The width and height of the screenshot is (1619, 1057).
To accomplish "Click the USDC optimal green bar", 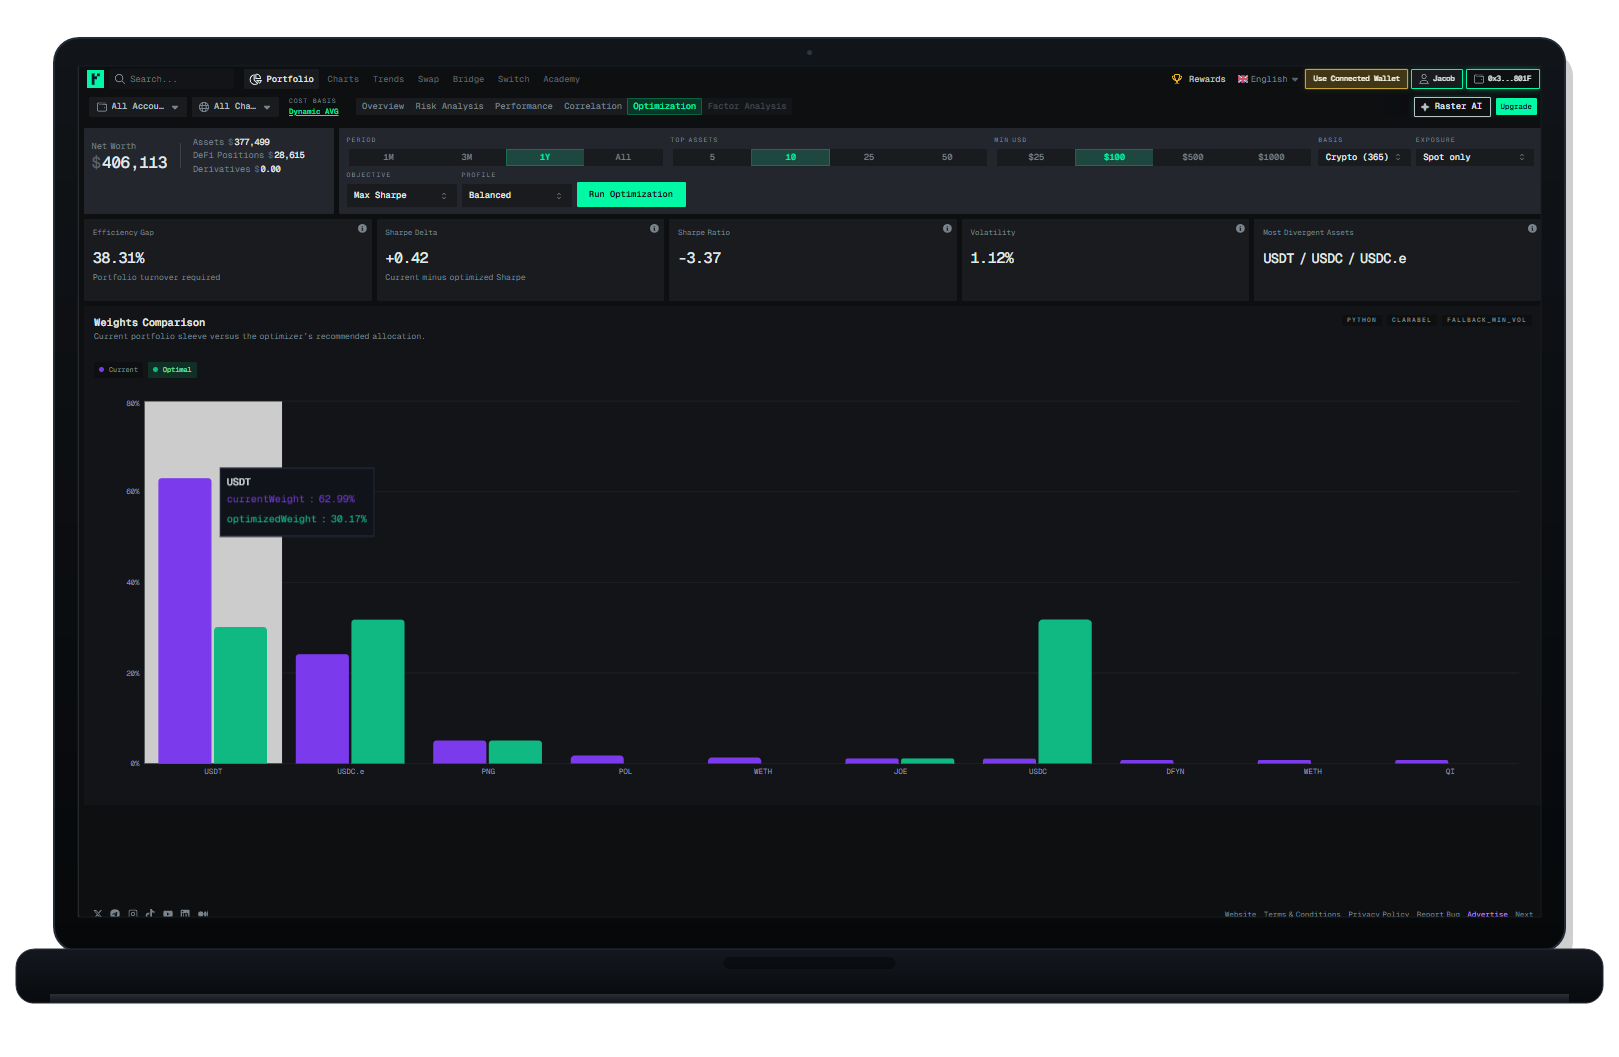I will coord(1065,691).
